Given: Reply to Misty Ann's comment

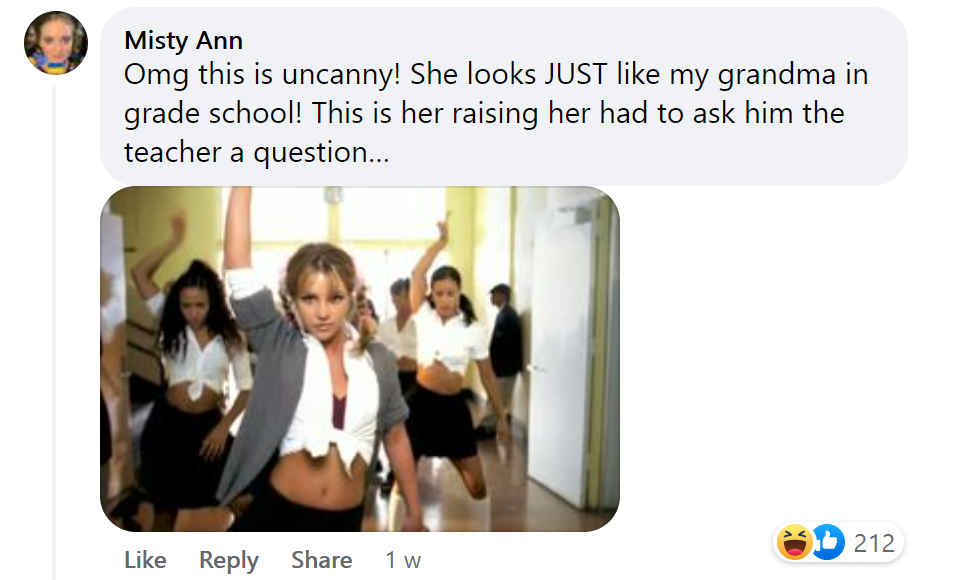Looking at the screenshot, I should tap(229, 560).
